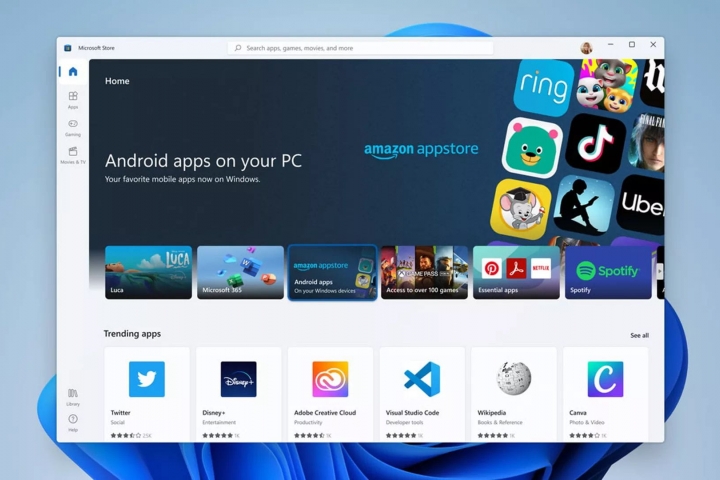This screenshot has height=480, width=720.
Task: Select the Twitter app icon
Action: pyautogui.click(x=147, y=380)
